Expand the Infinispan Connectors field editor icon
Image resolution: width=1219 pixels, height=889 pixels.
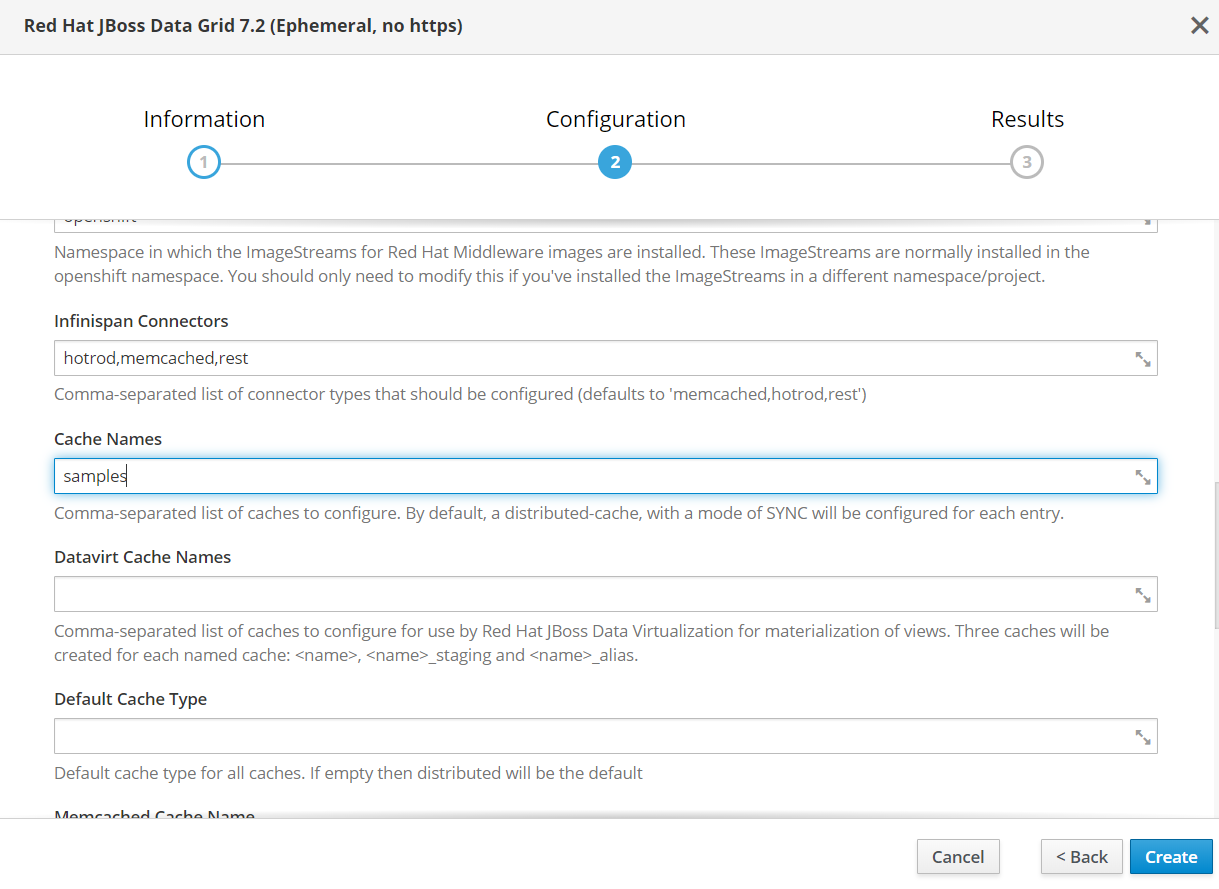1143,359
